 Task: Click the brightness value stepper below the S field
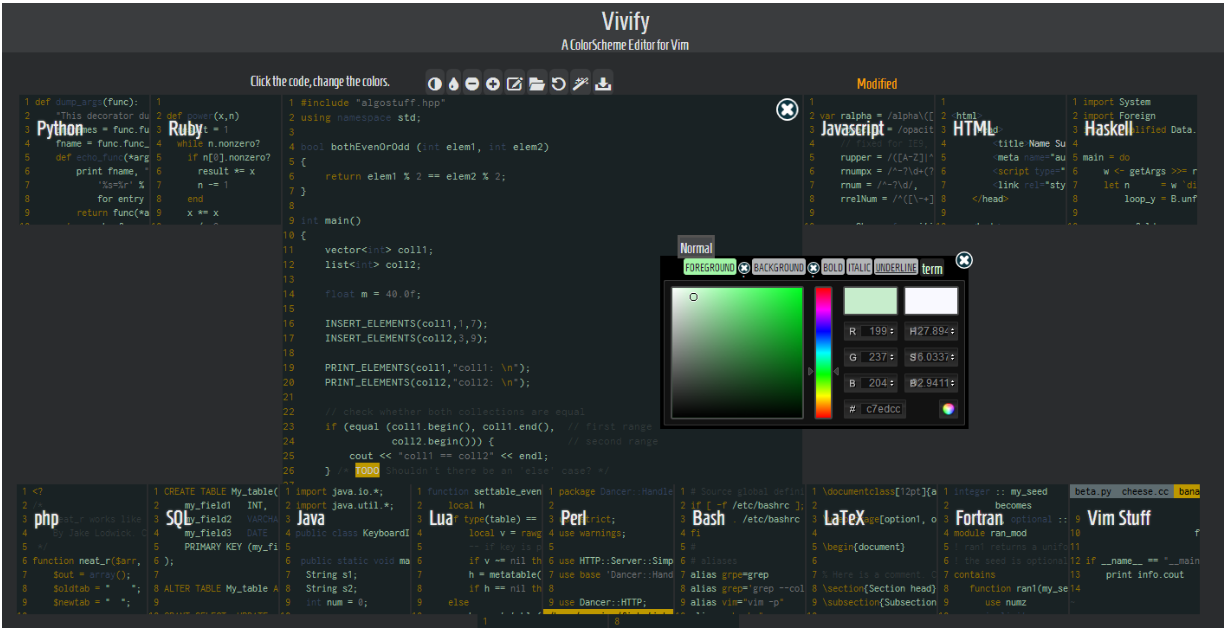[931, 383]
